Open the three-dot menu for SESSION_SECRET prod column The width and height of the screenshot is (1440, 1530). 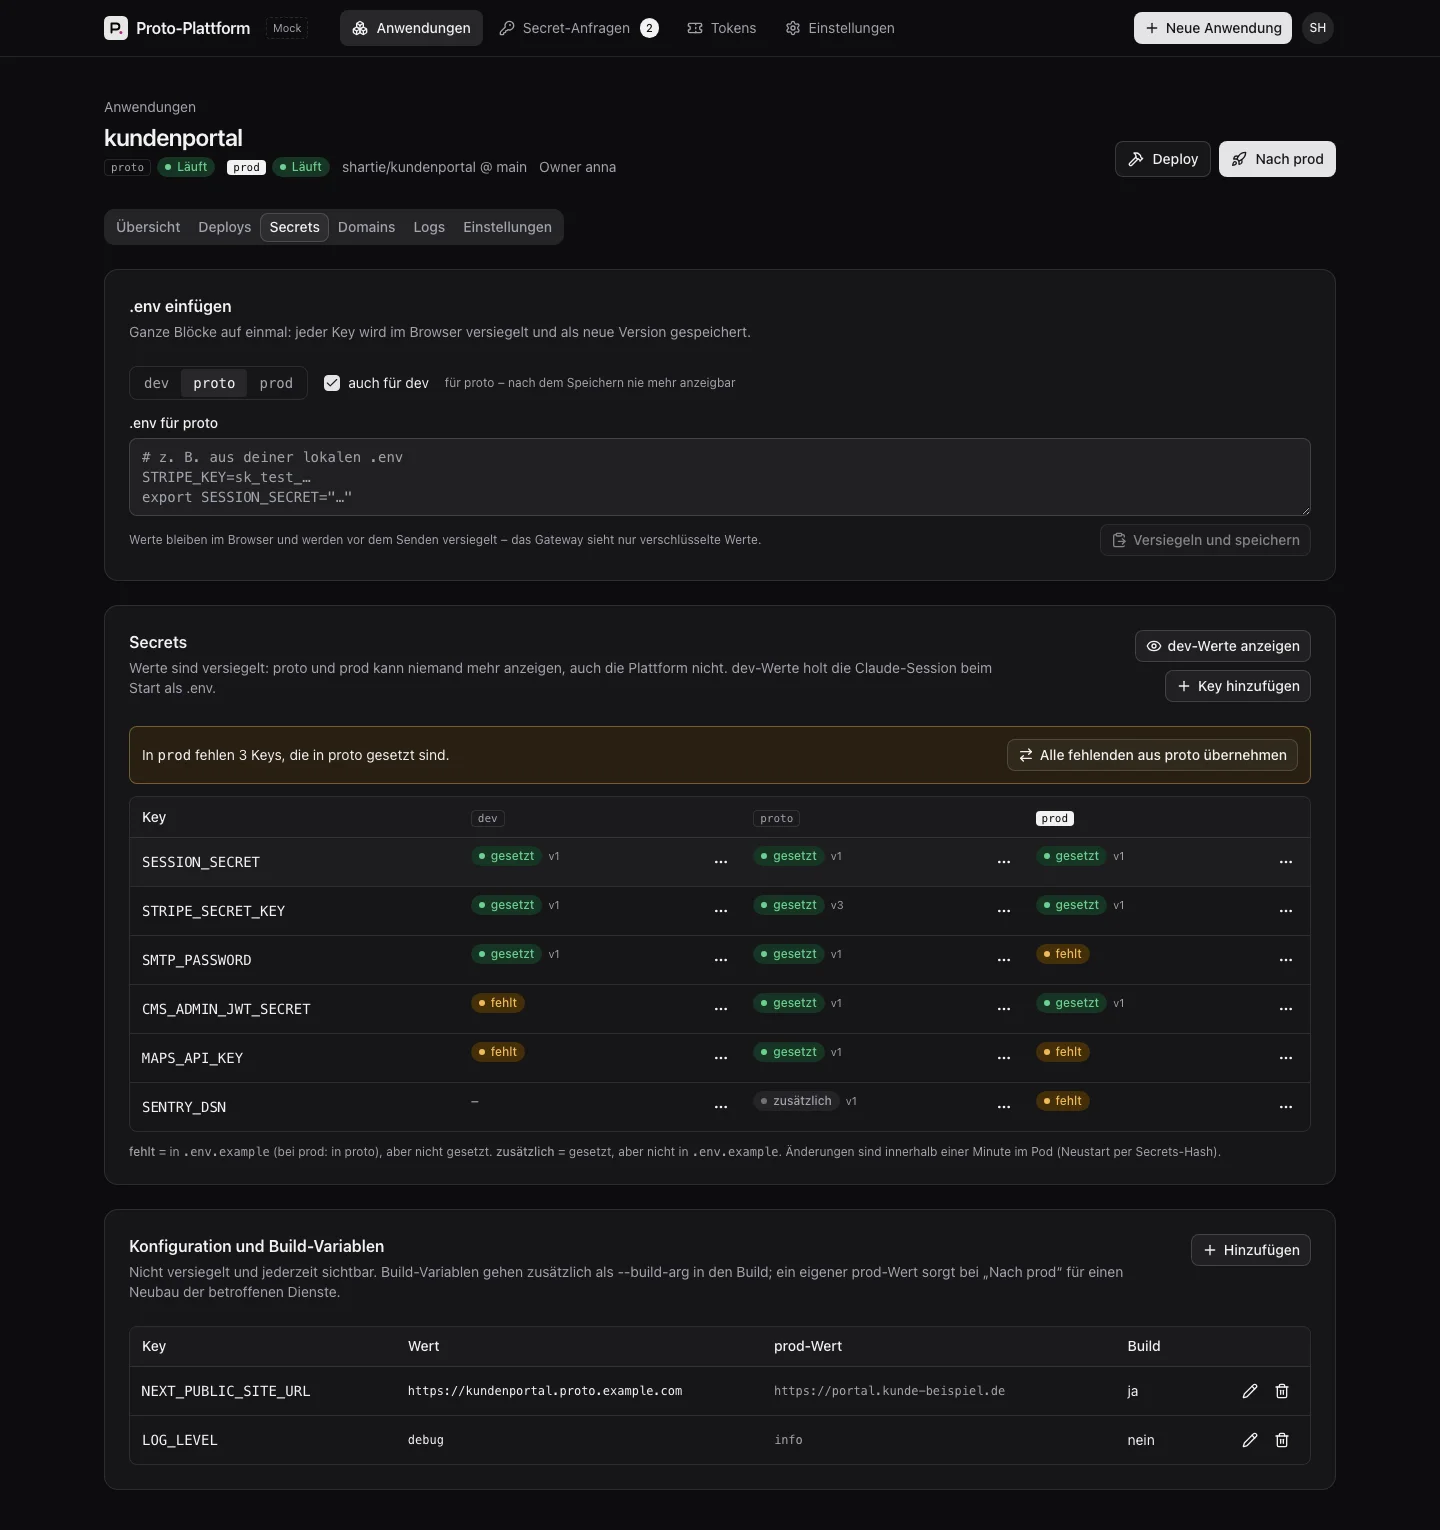(1286, 862)
